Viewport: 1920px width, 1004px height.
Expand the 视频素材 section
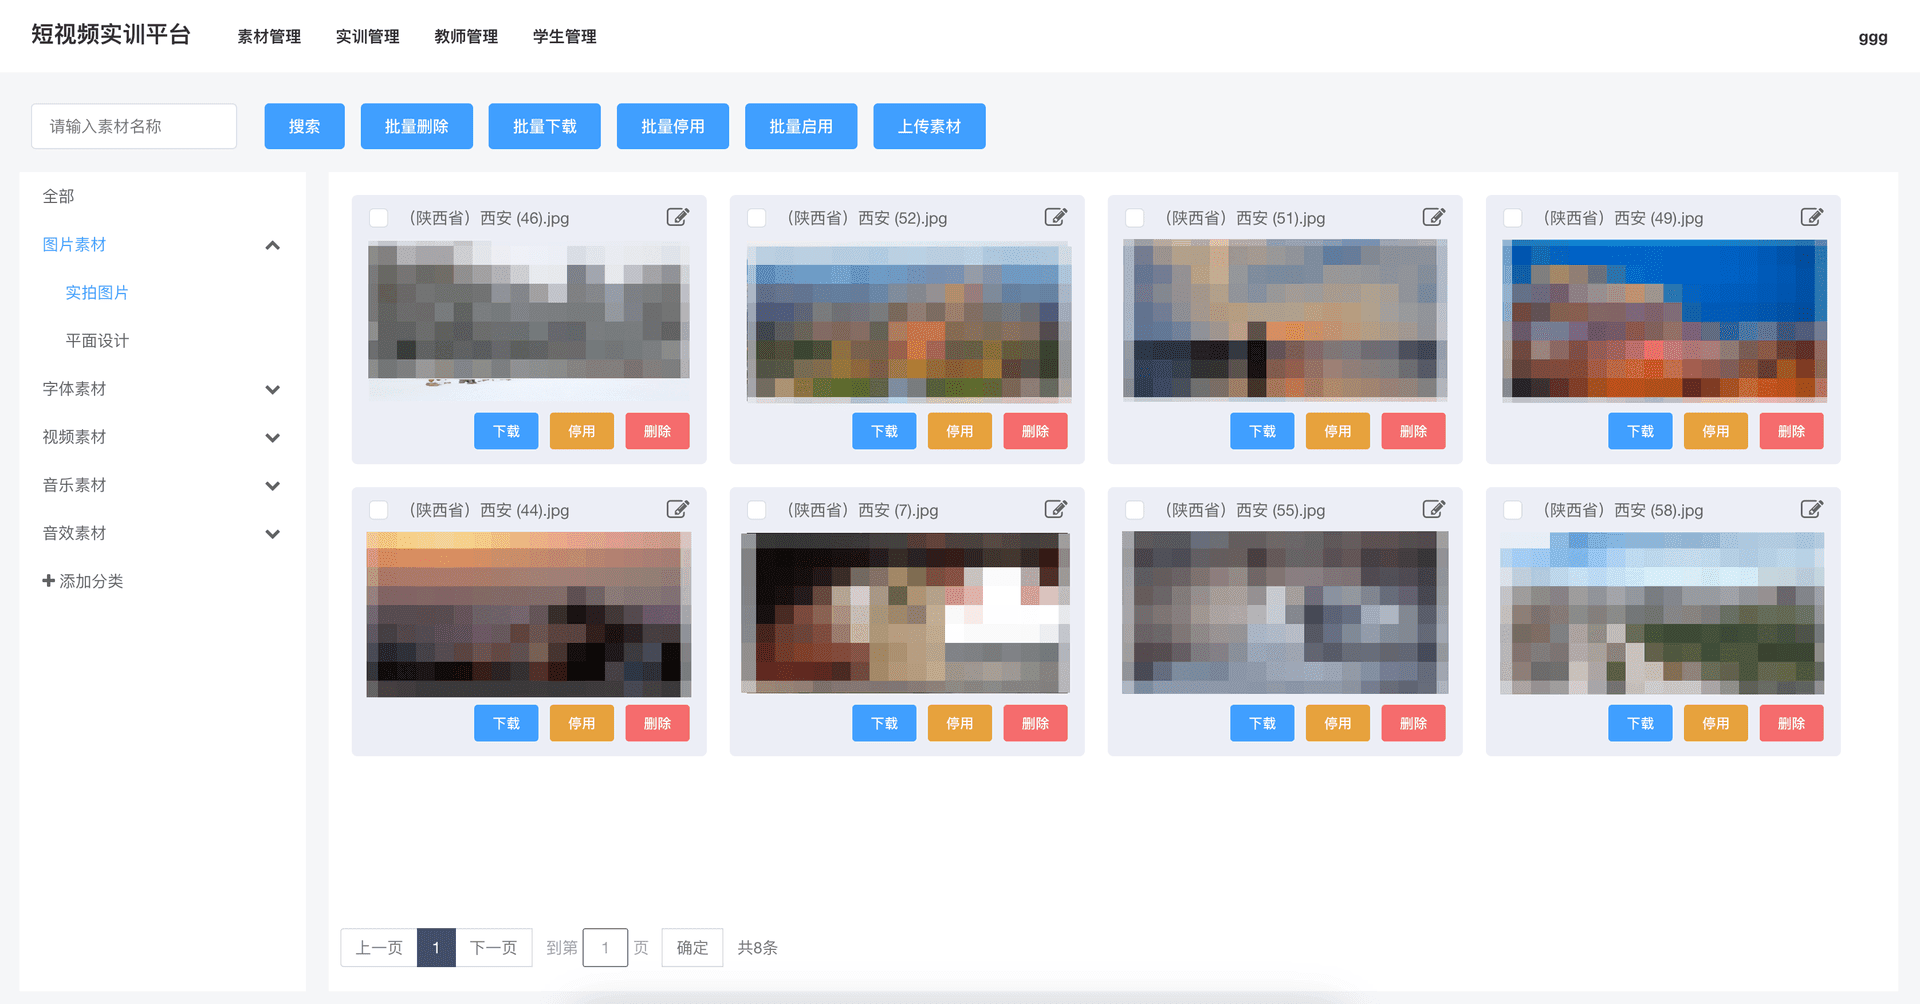click(x=272, y=437)
